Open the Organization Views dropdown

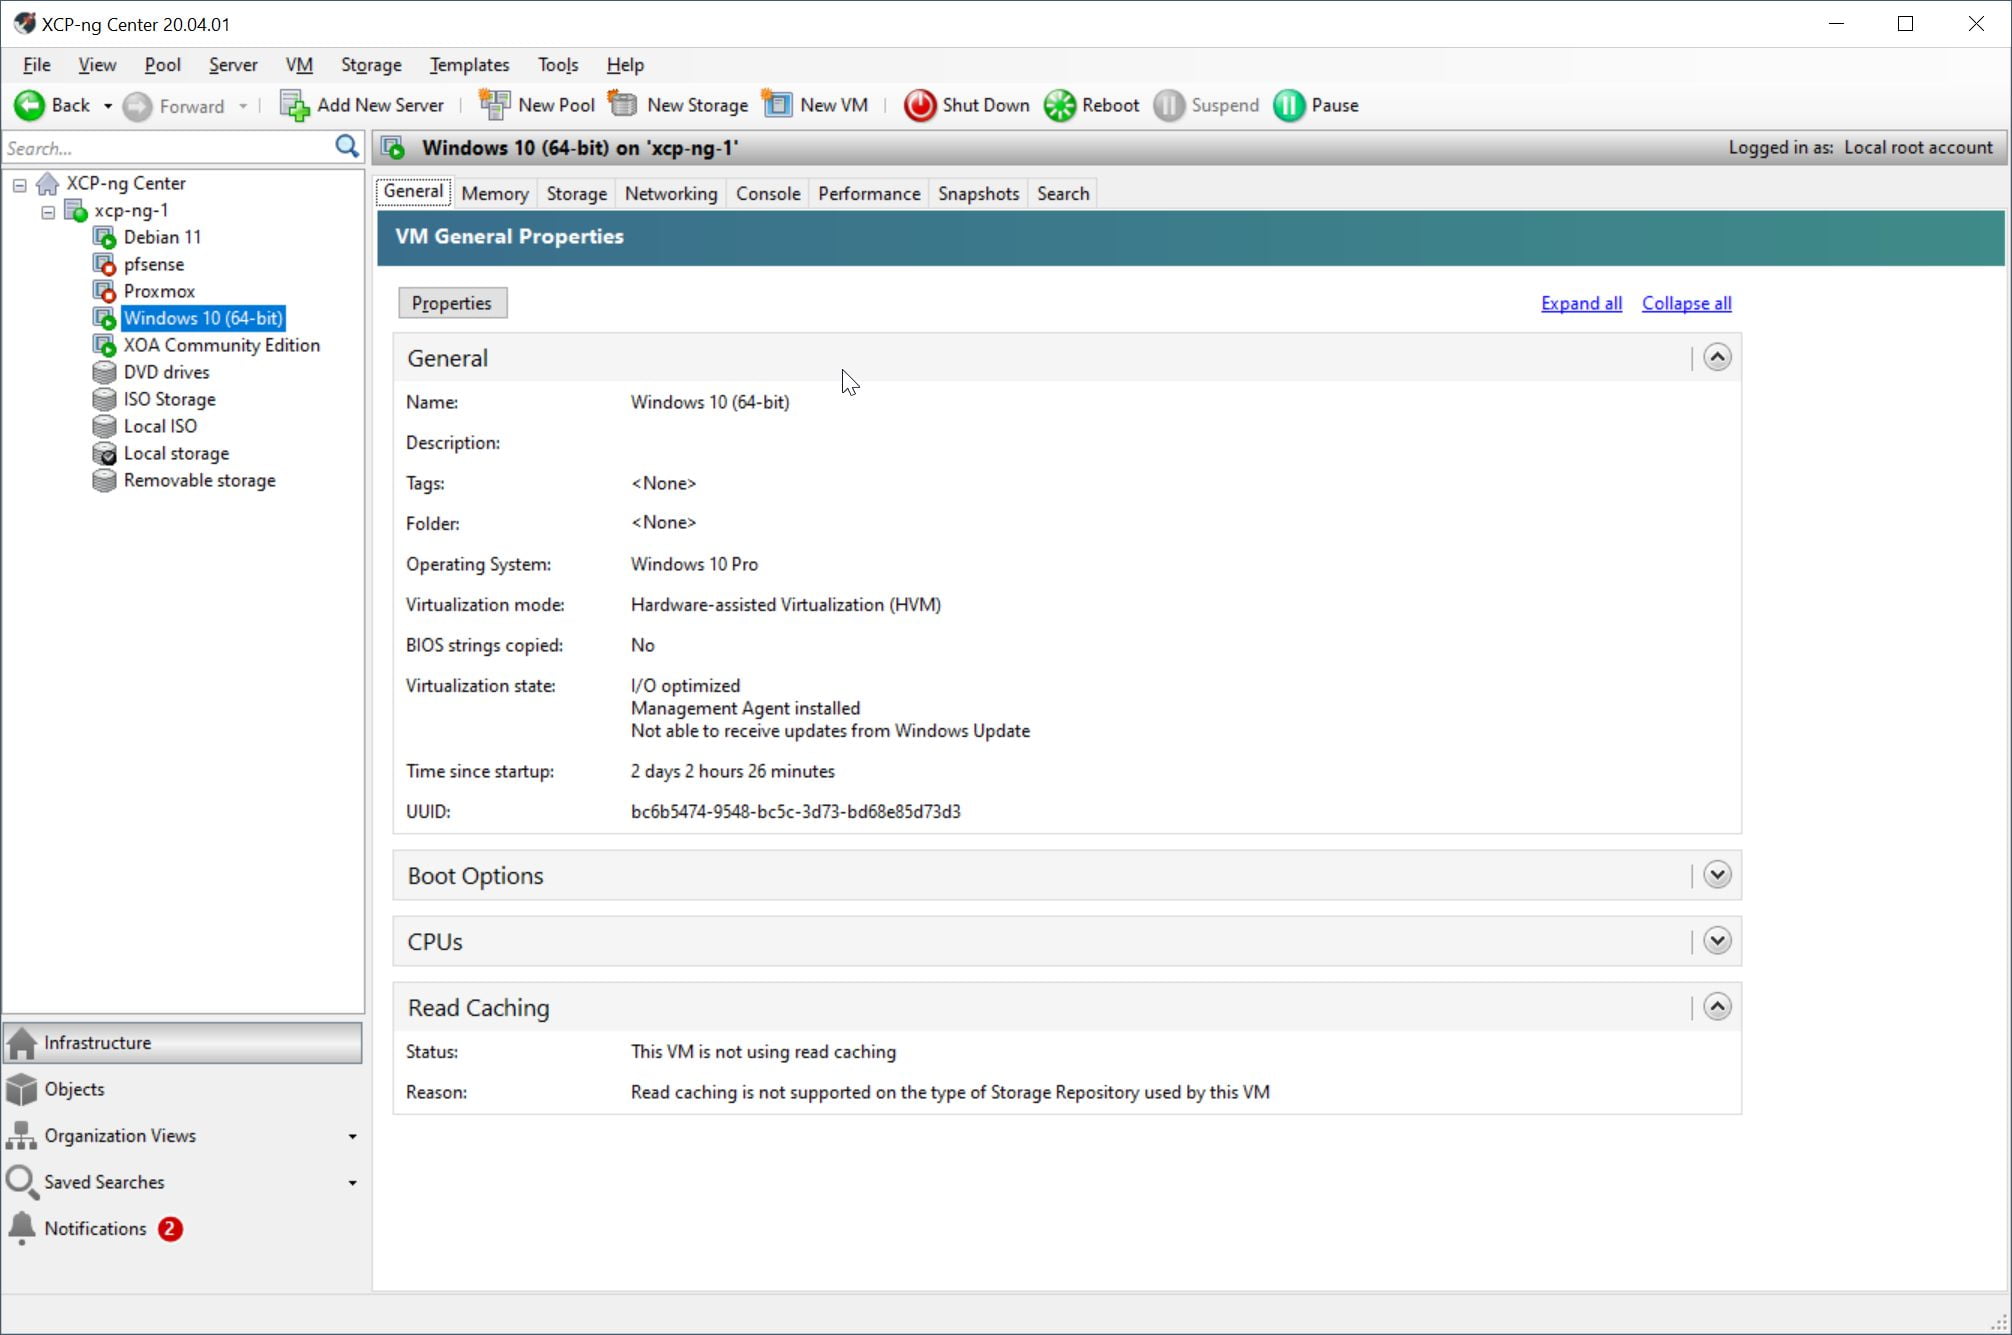(352, 1136)
